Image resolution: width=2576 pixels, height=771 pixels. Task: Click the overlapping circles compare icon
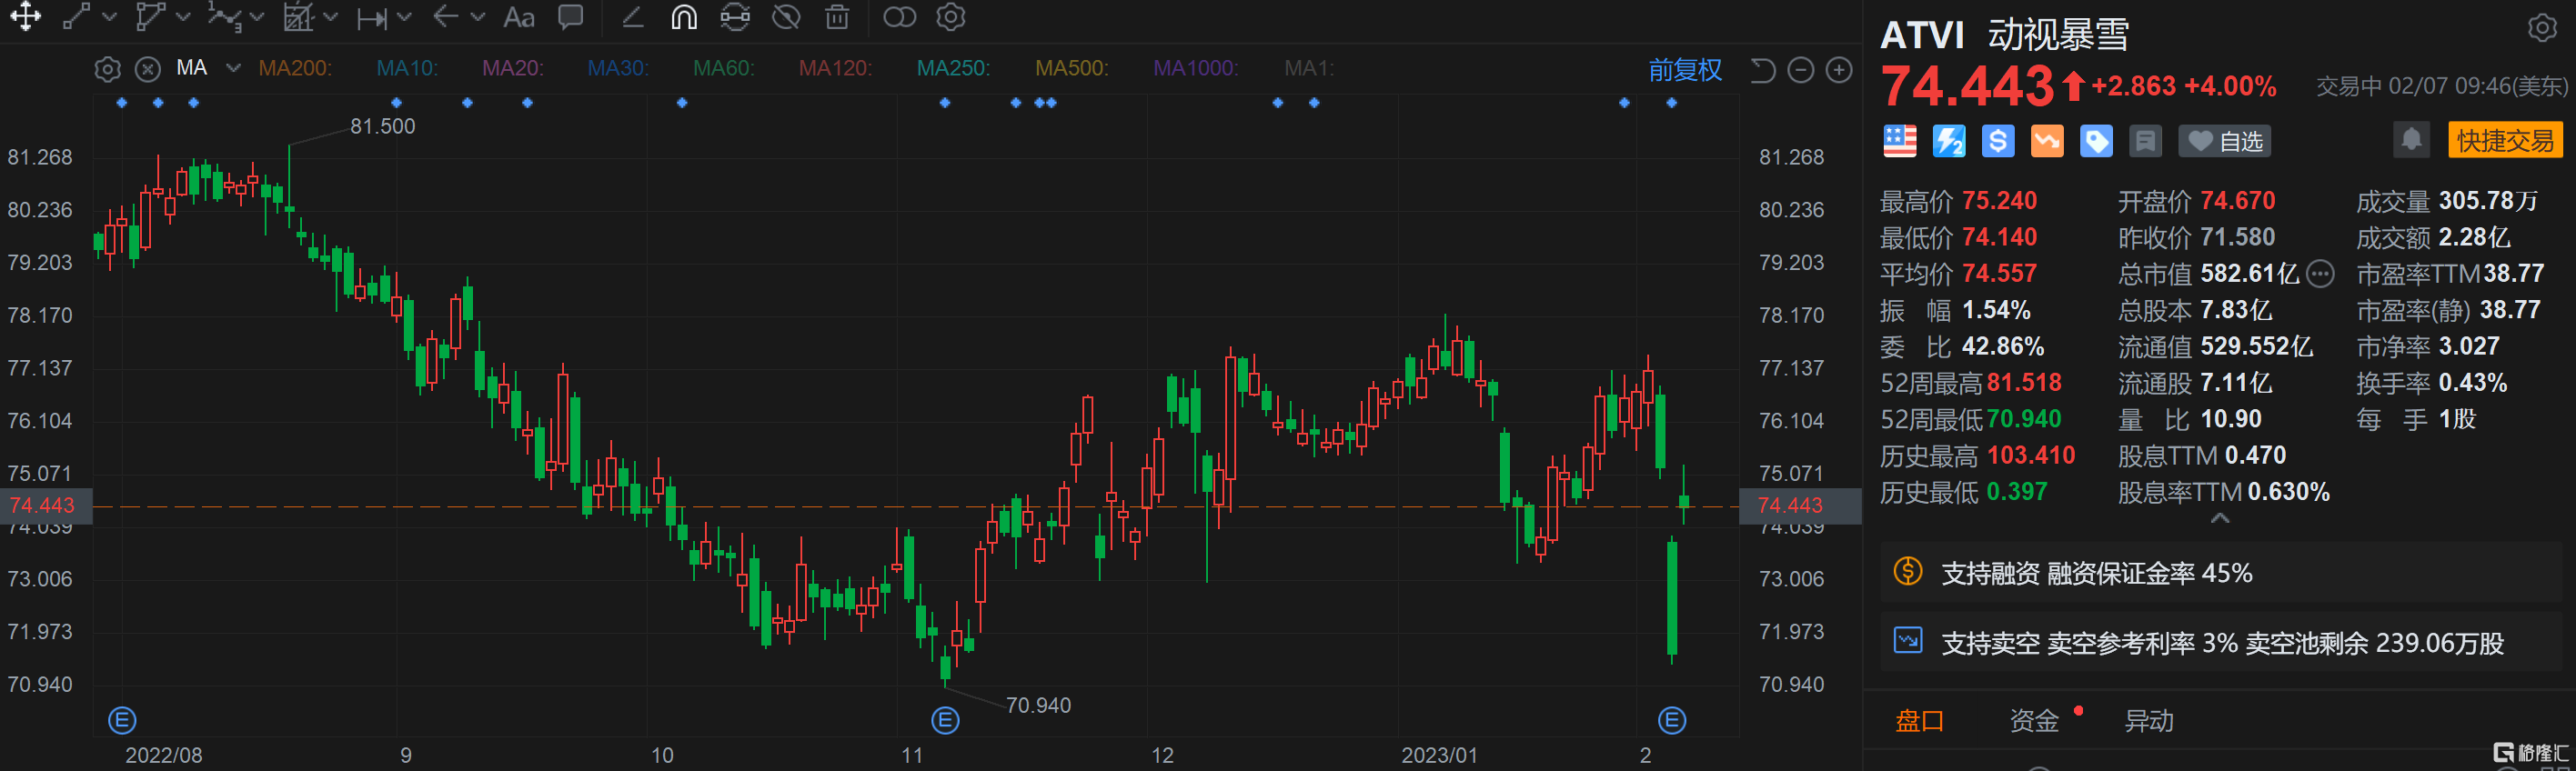[x=899, y=17]
